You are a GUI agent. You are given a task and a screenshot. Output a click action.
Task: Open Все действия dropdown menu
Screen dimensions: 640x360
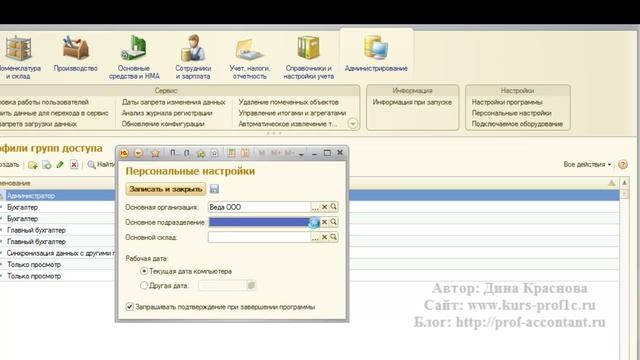587,164
